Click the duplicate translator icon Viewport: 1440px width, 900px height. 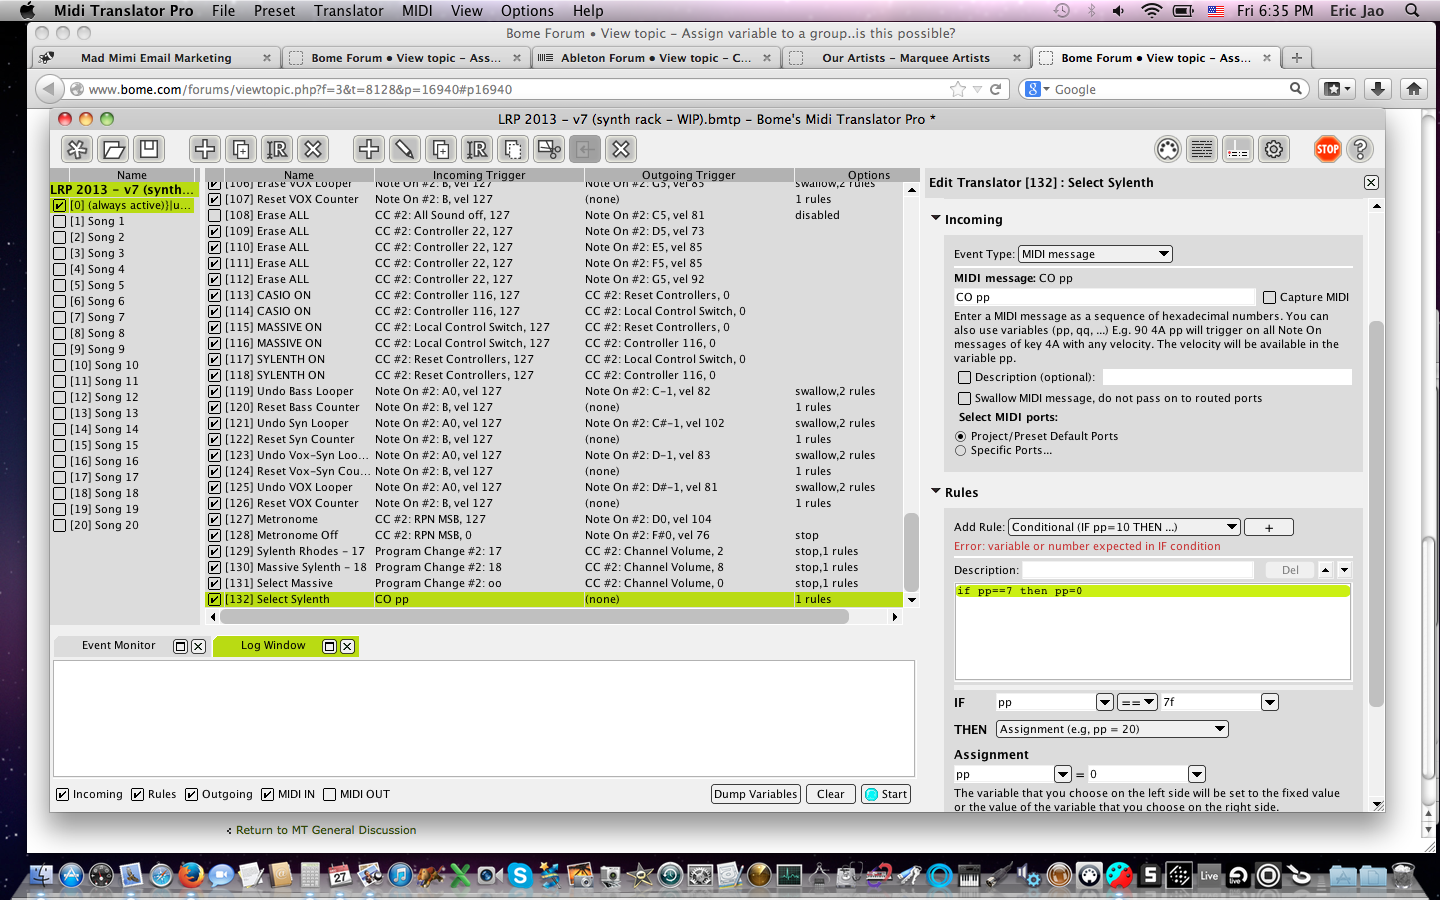pyautogui.click(x=441, y=149)
